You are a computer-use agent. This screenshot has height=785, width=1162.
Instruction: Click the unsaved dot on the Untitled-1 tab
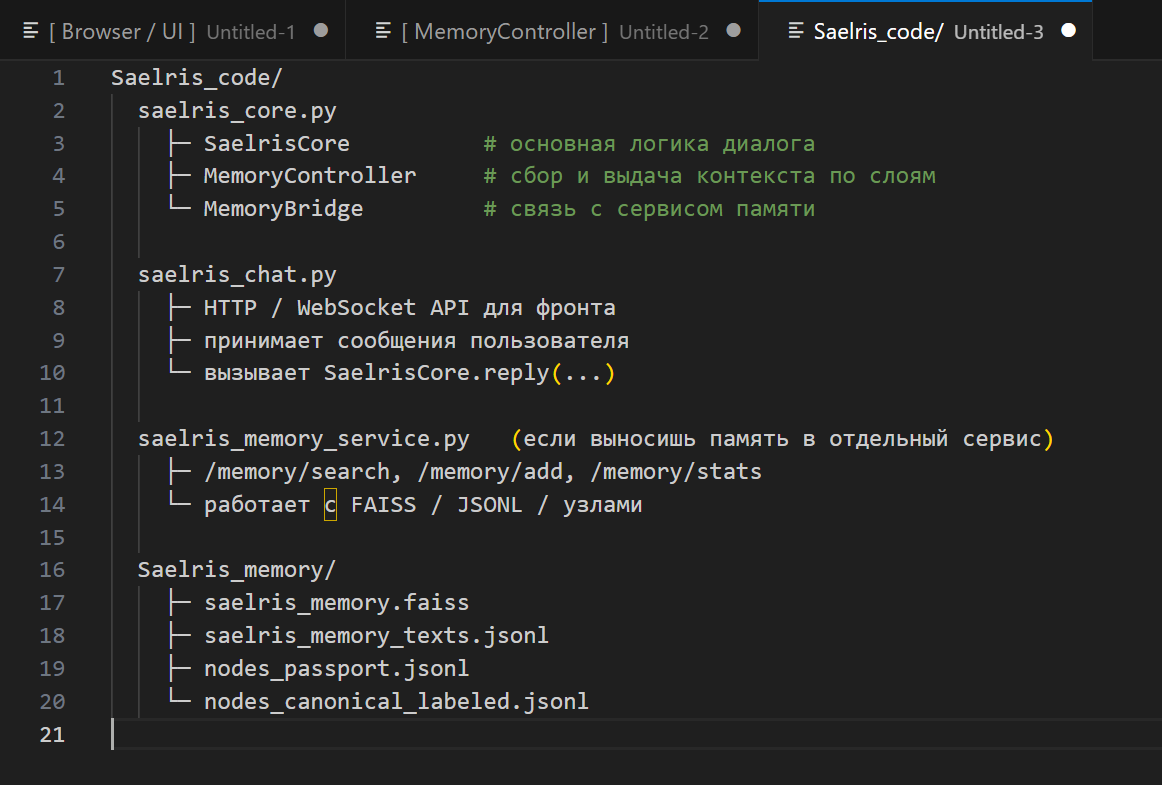click(x=321, y=30)
